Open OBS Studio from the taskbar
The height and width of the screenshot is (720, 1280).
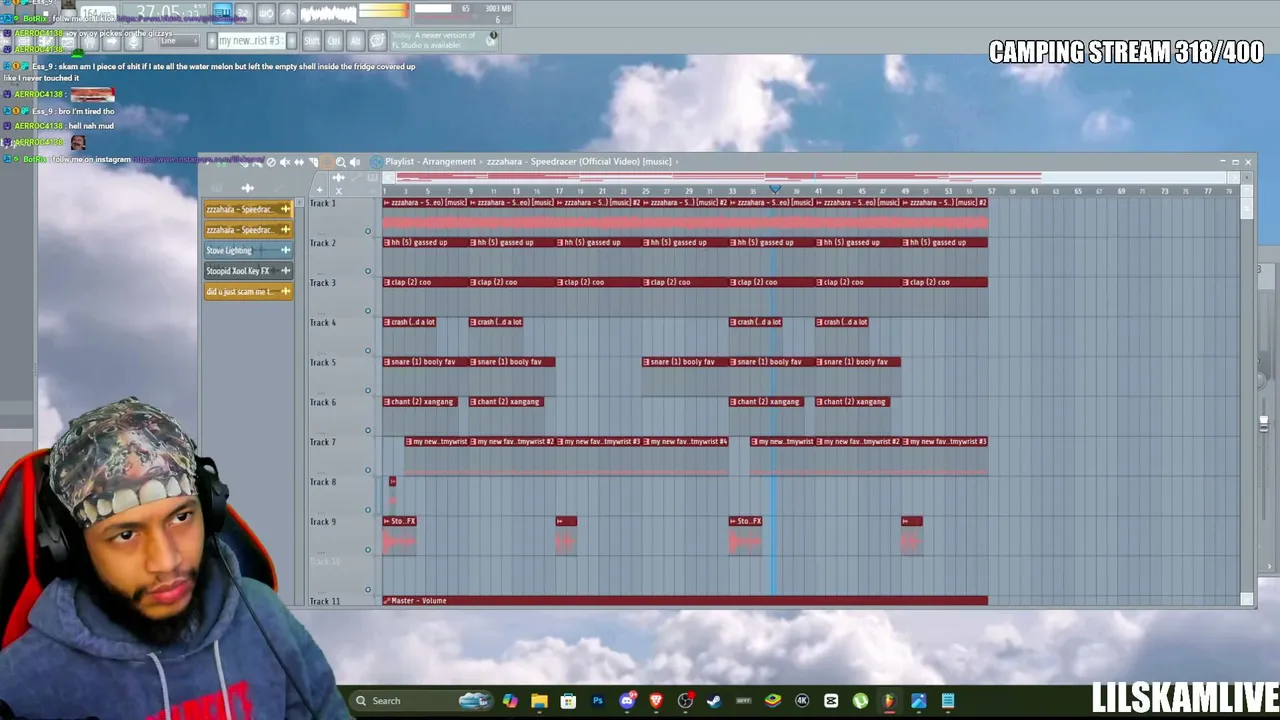pos(685,701)
